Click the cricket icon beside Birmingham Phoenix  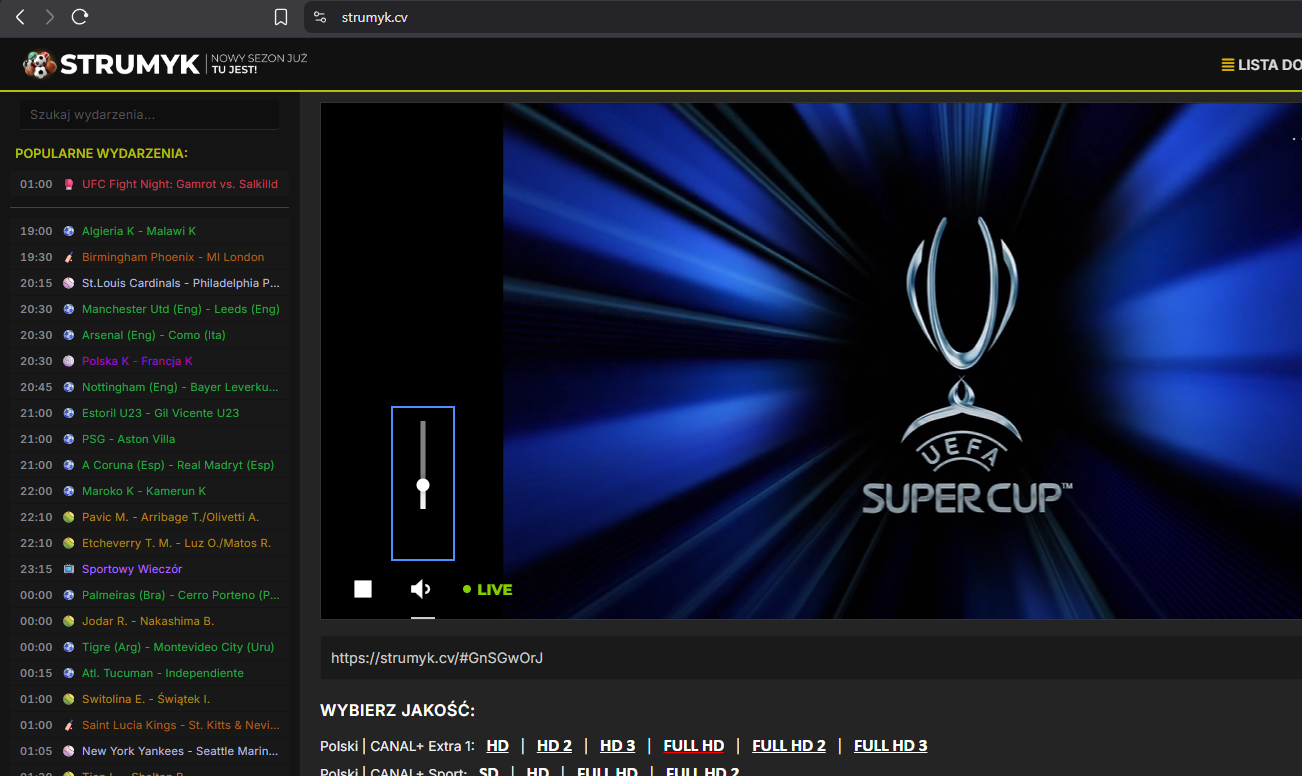point(69,257)
